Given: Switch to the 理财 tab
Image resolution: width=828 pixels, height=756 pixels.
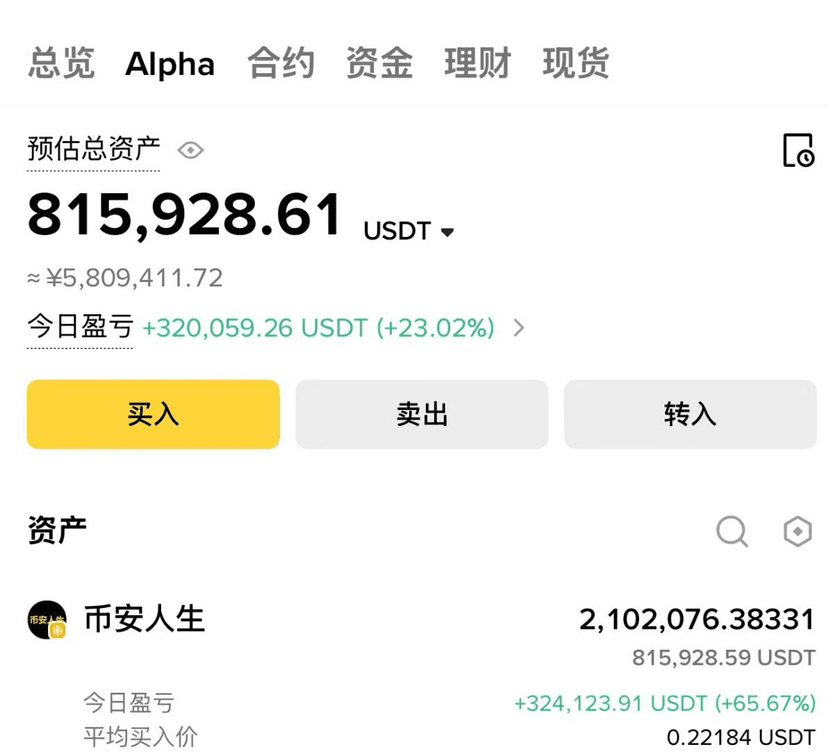Looking at the screenshot, I should (x=477, y=64).
